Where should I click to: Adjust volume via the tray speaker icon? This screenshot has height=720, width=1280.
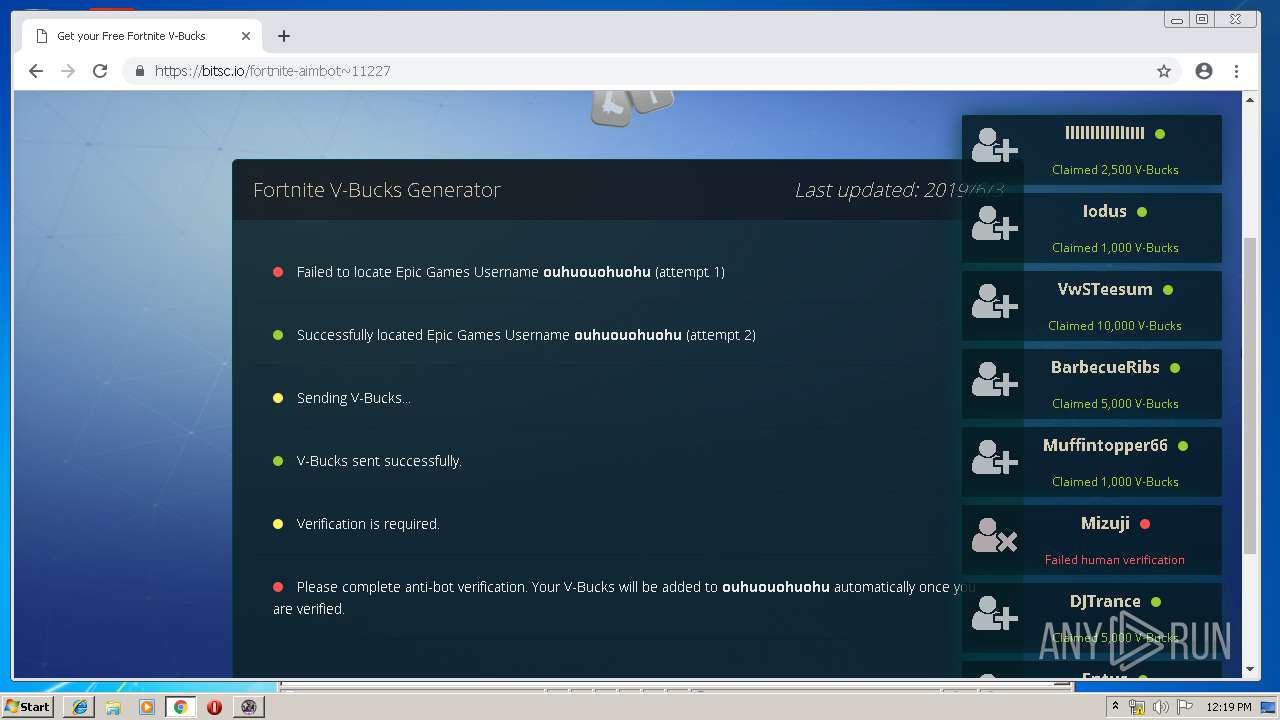click(1160, 707)
